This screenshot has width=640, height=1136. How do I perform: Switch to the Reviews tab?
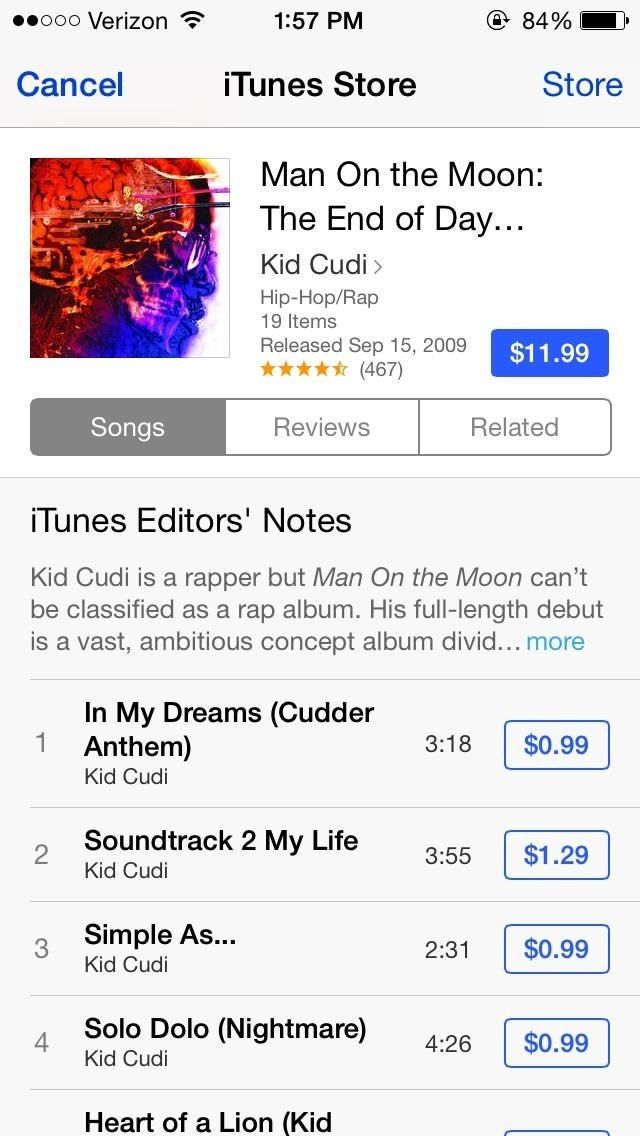[x=322, y=427]
